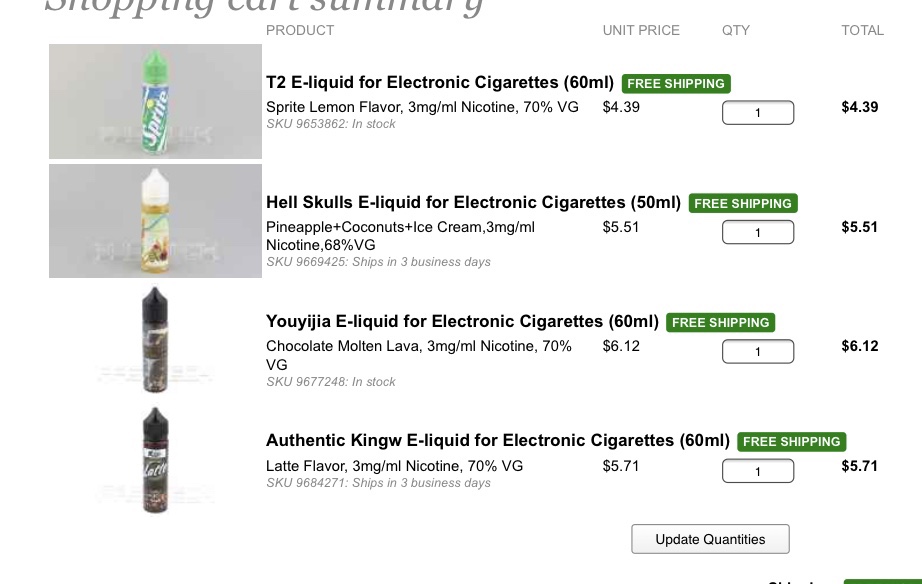This screenshot has height=584, width=922.
Task: Open the T2 E-liquid product title link
Action: coord(440,82)
